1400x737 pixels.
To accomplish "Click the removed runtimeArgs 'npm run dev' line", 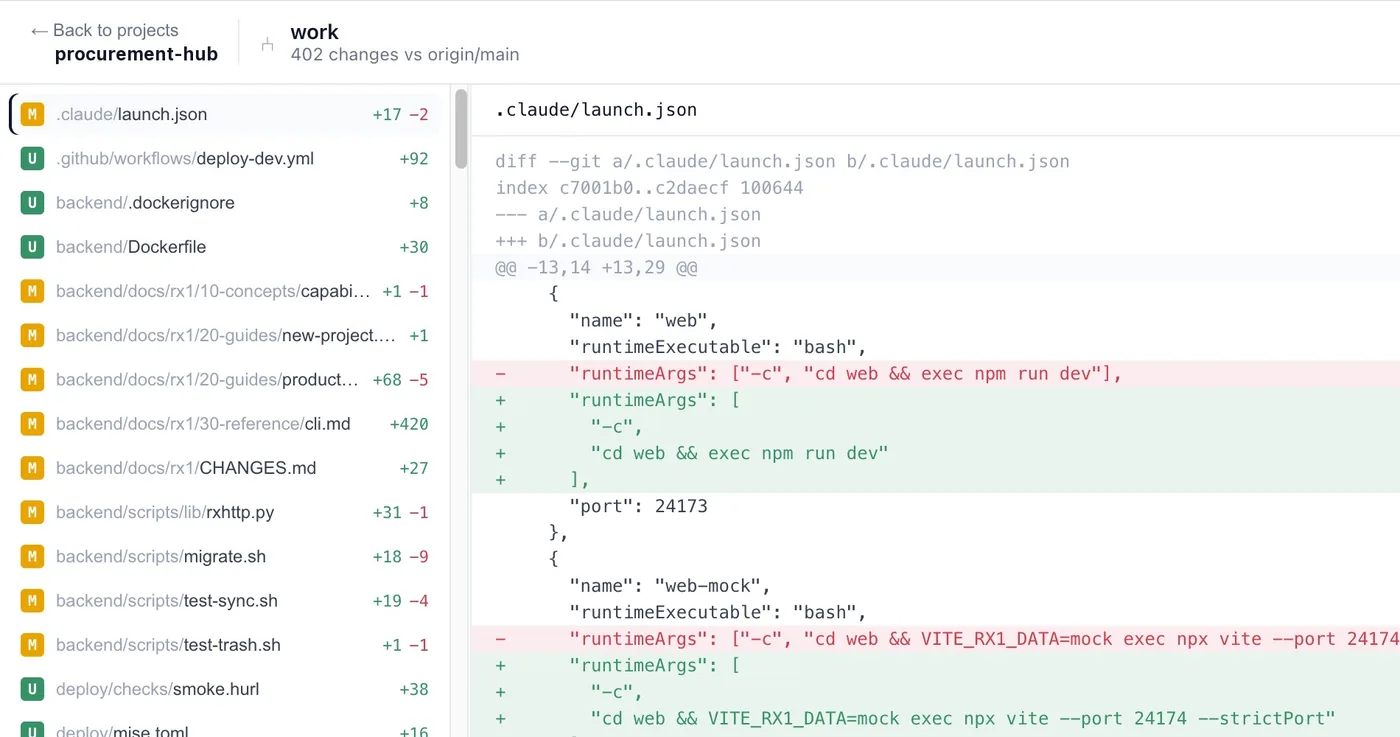I will 935,374.
